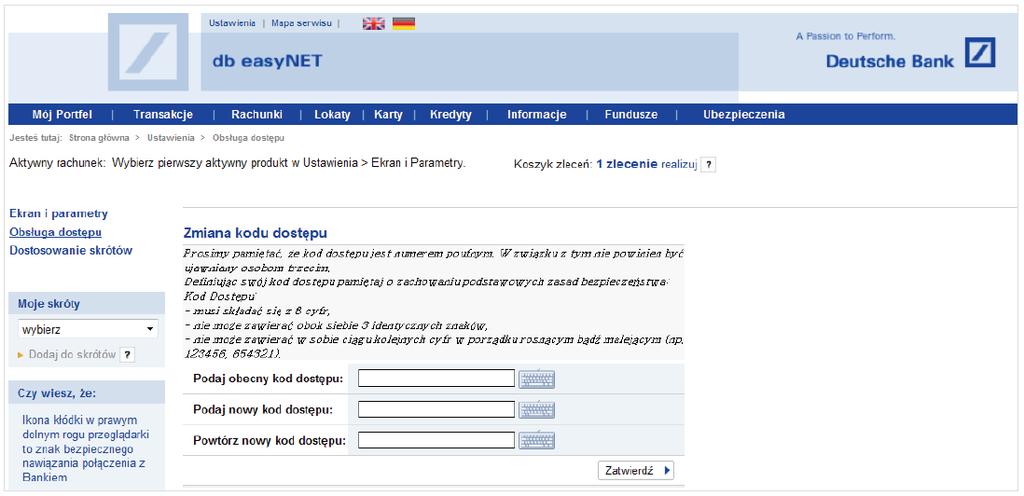Click Ustawienia in the breadcrumb trail
Image resolution: width=1024 pixels, height=496 pixels.
pos(170,138)
